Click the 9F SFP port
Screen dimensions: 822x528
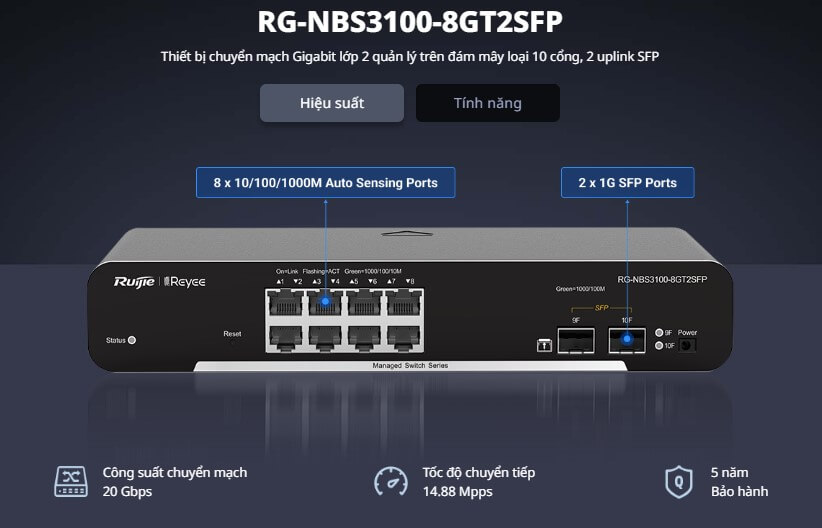576,340
